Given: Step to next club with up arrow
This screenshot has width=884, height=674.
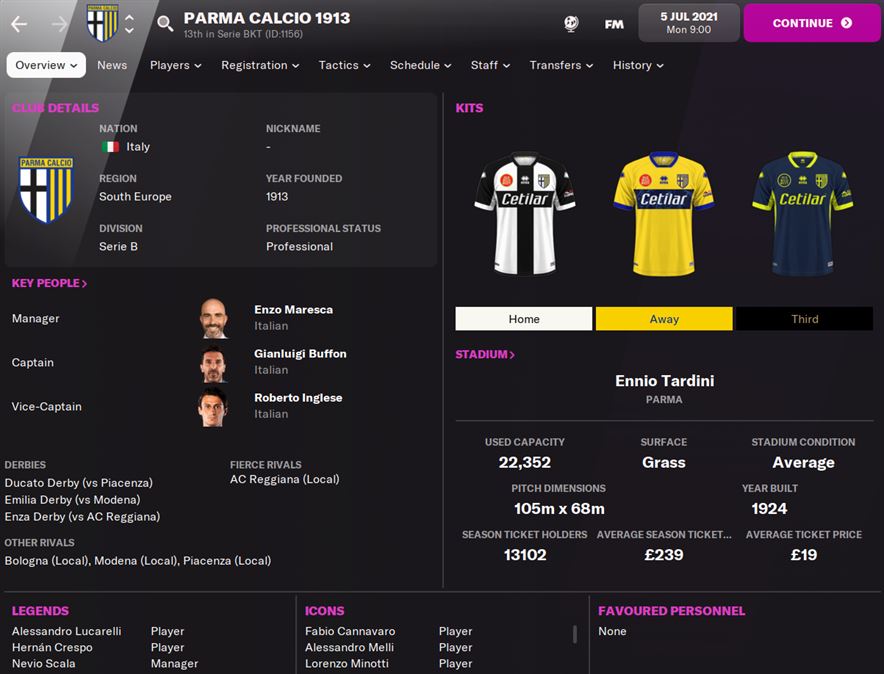Looking at the screenshot, I should (x=129, y=17).
